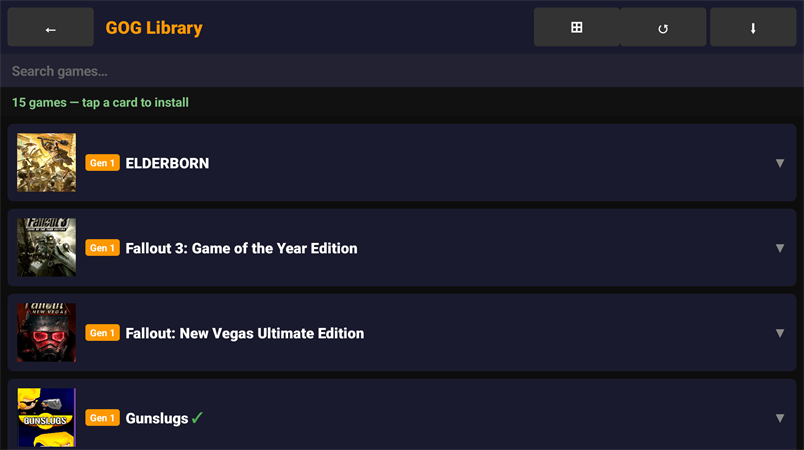Click the Gunslugs installed checkmark
804x450 pixels.
click(197, 418)
